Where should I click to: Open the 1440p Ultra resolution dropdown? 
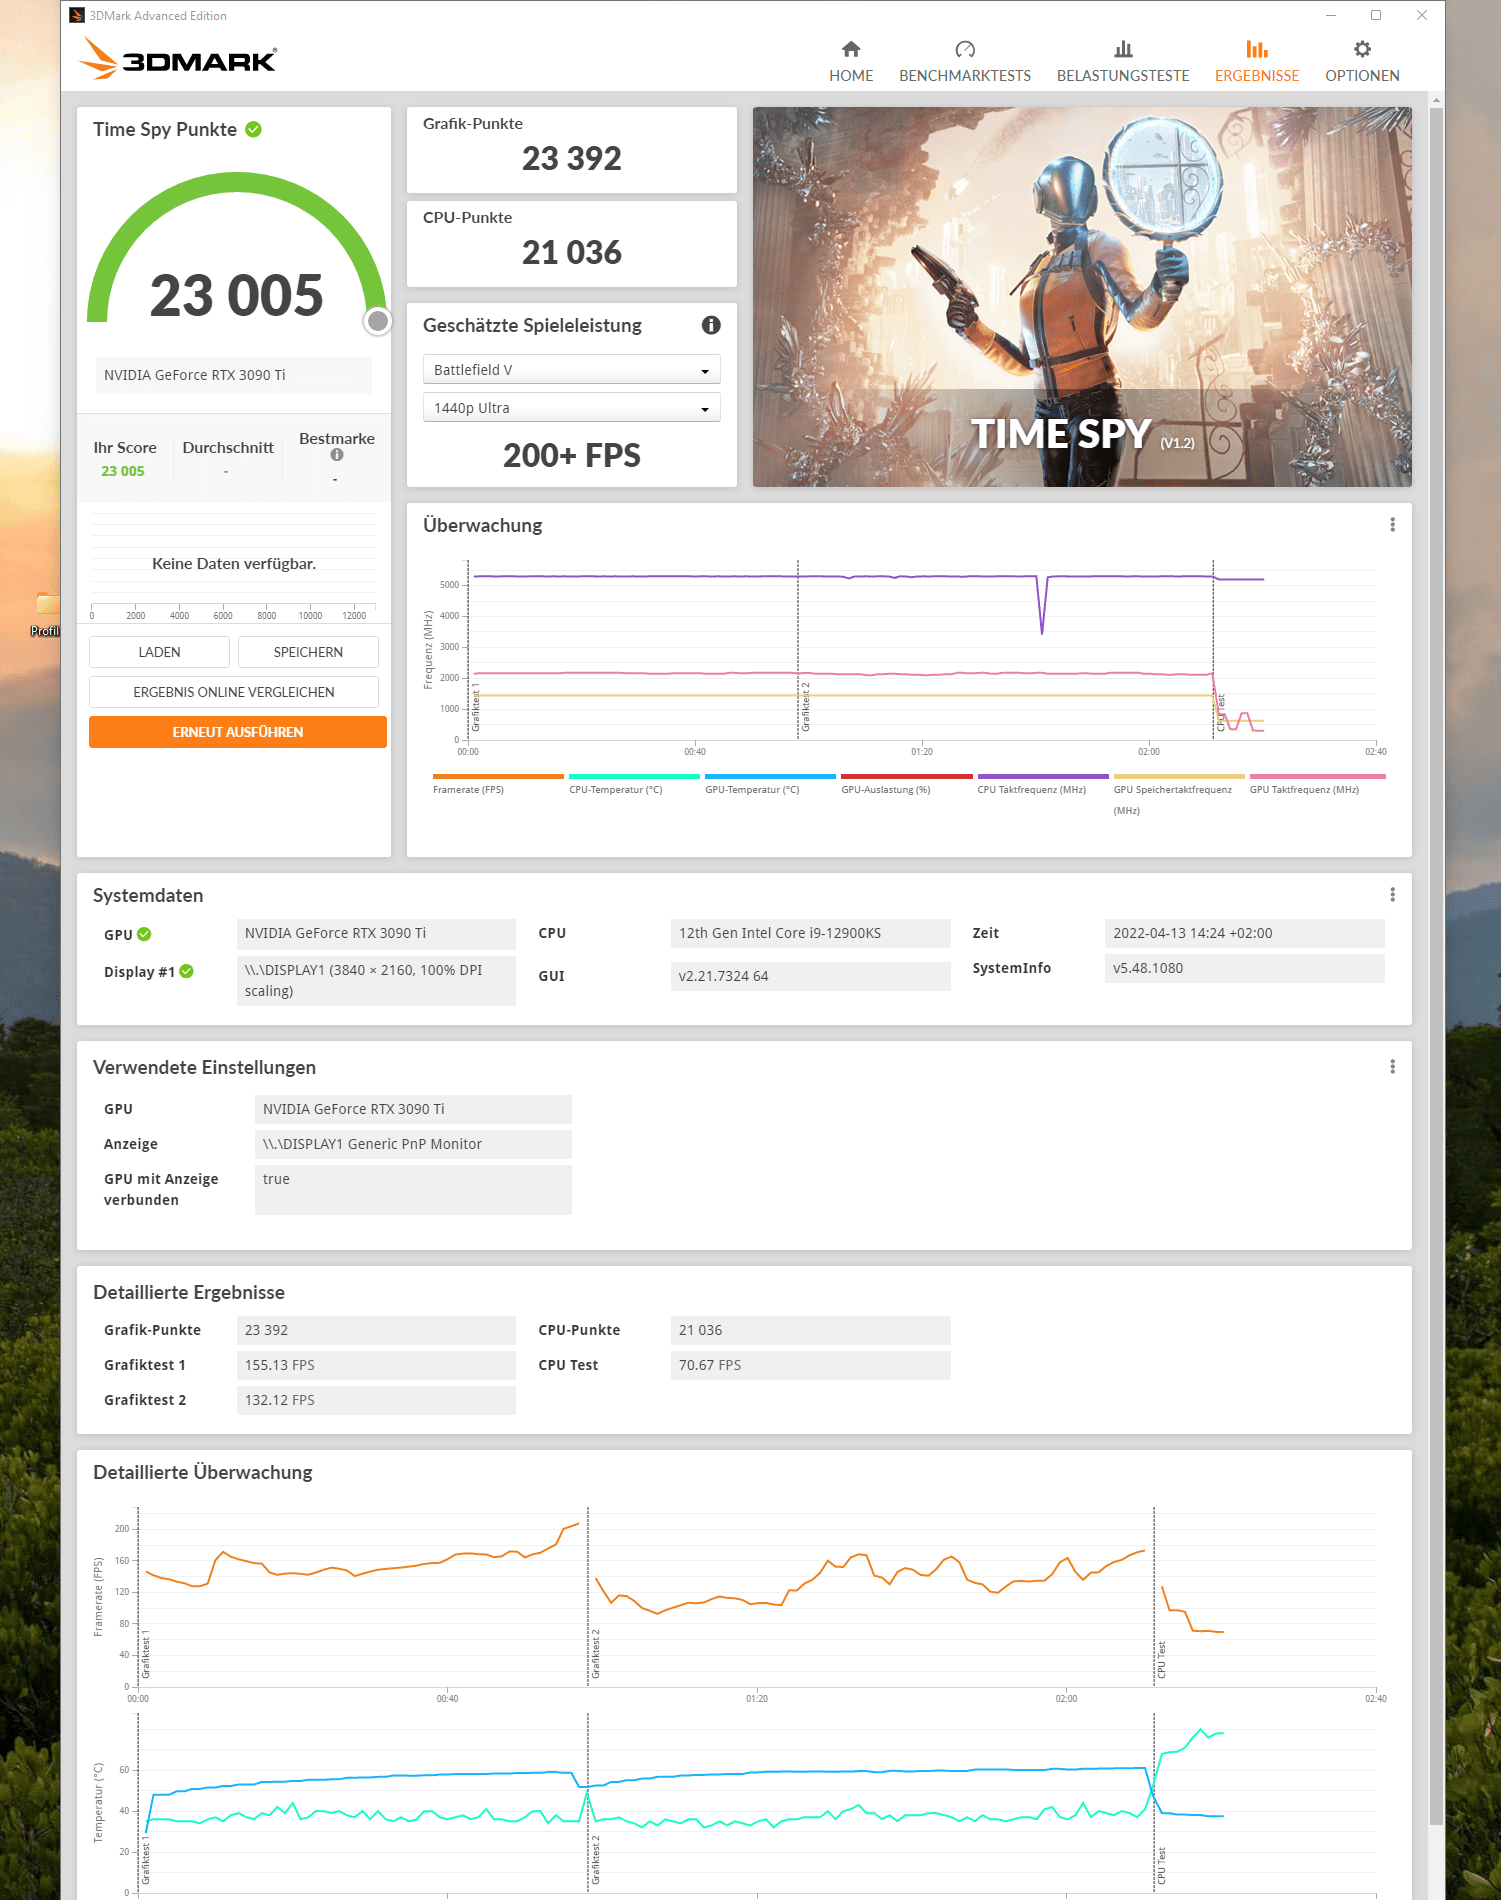(571, 408)
